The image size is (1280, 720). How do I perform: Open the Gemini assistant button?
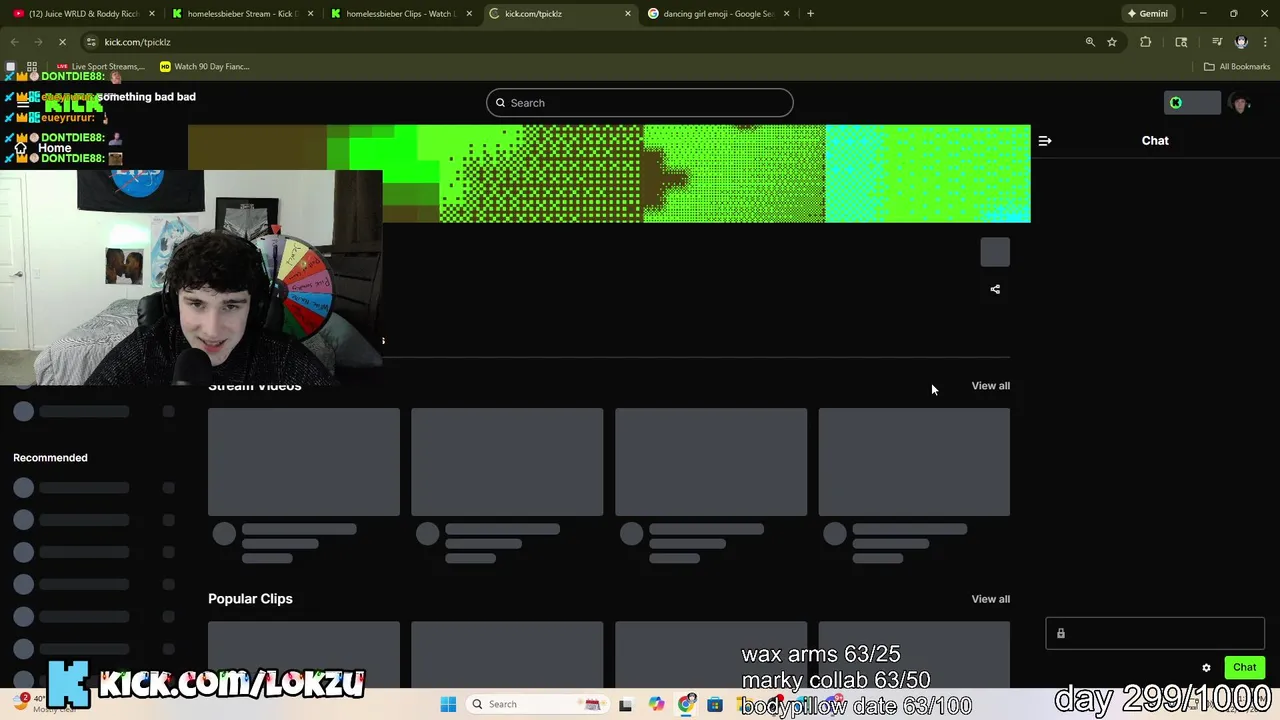1147,14
